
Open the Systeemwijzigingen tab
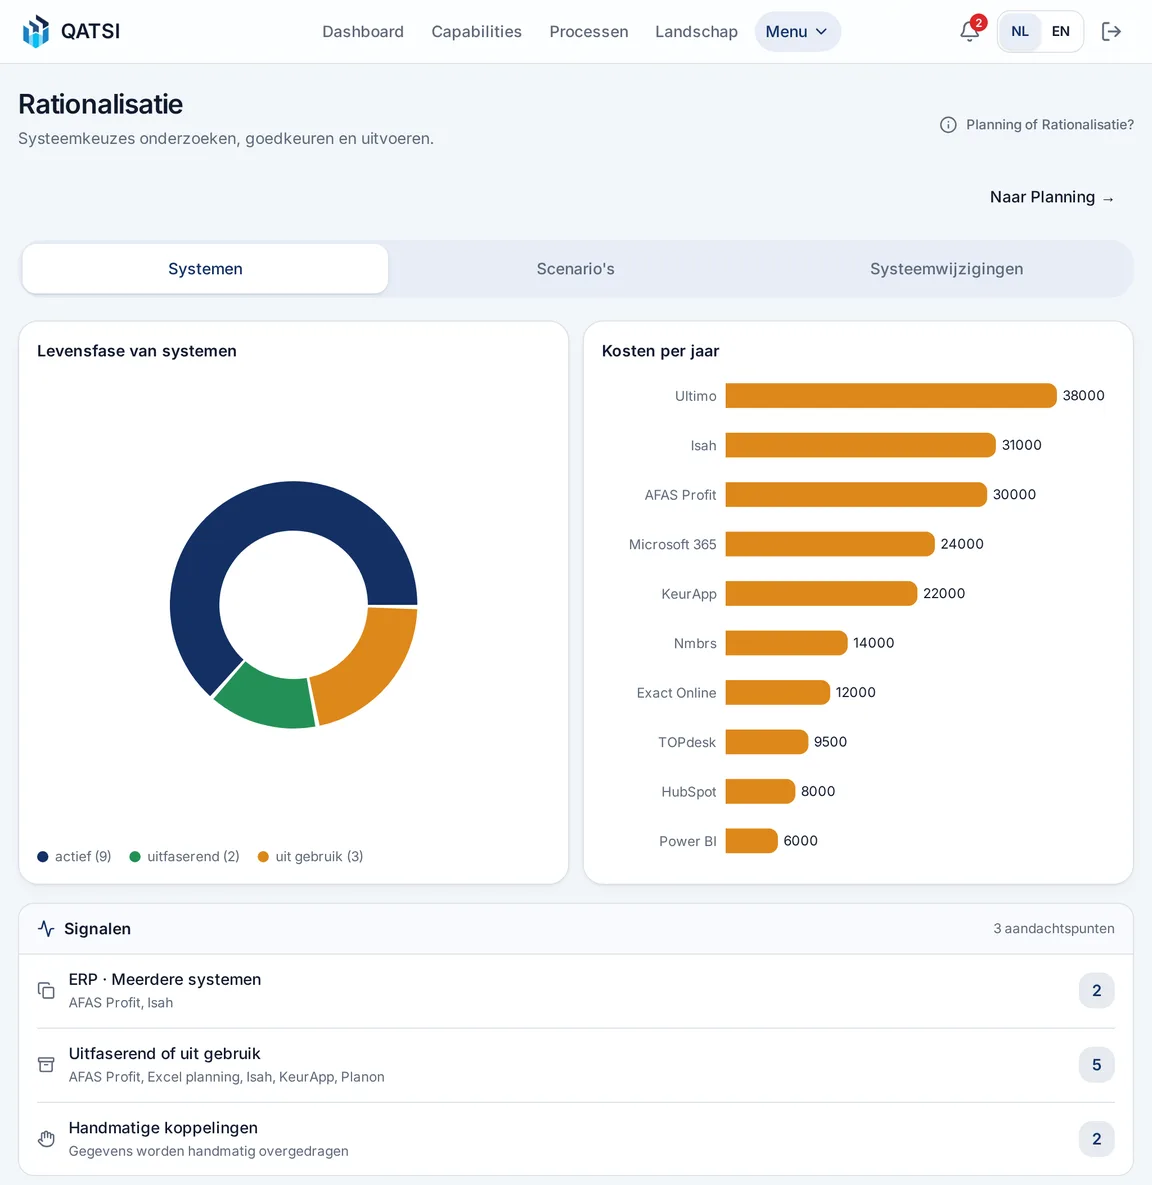(x=946, y=269)
